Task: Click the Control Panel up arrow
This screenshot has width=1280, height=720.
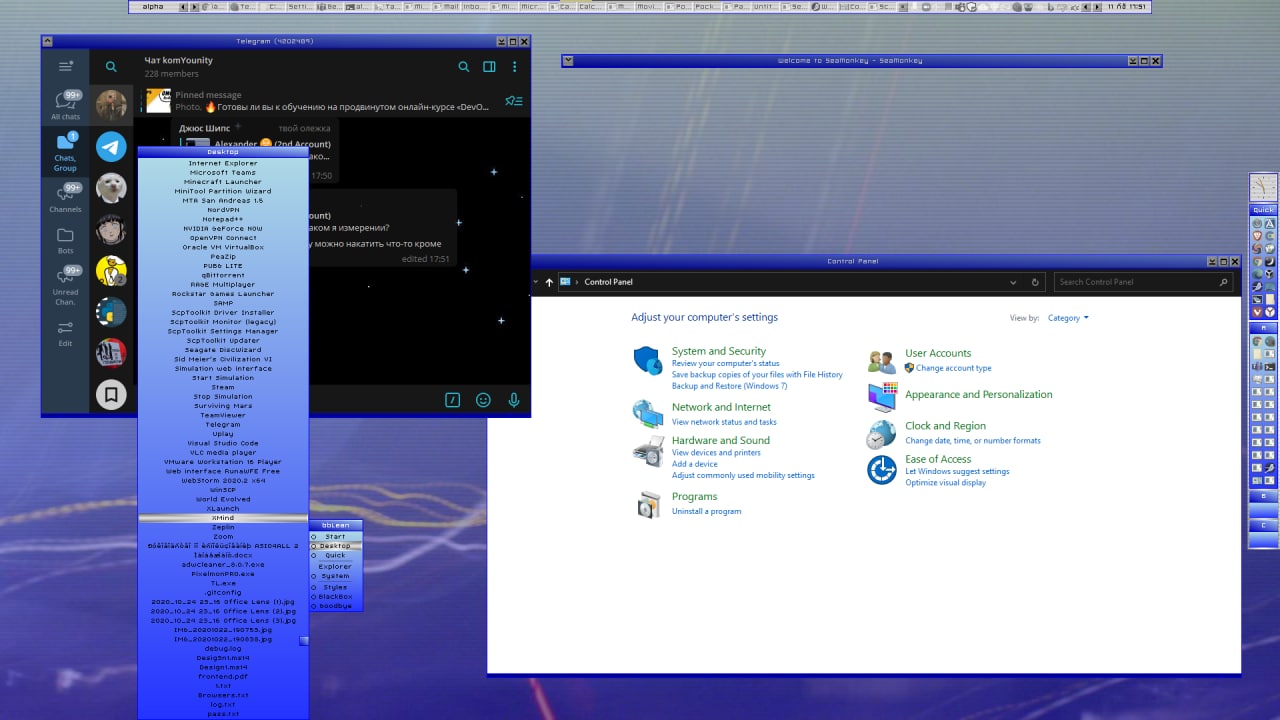Action: click(x=549, y=282)
